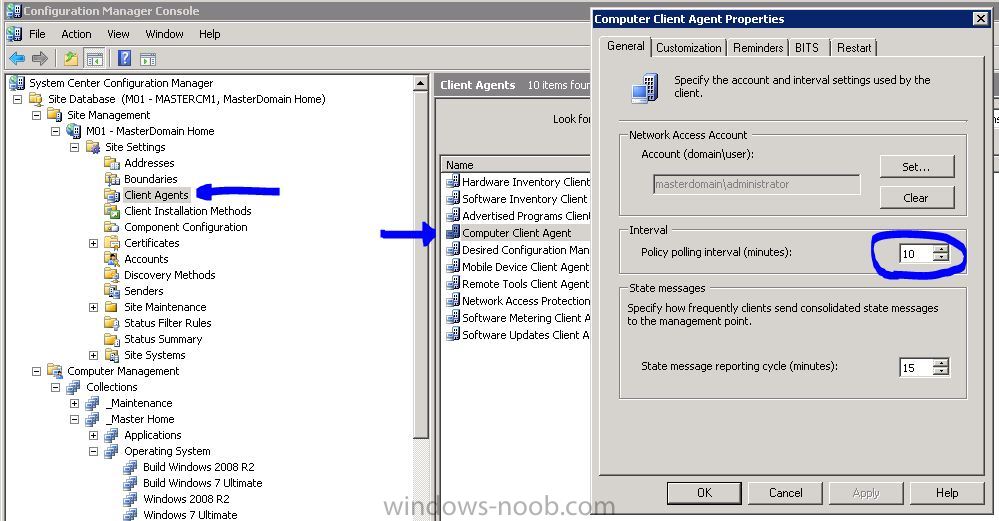
Task: Expand the Certificates node
Action: (94, 243)
